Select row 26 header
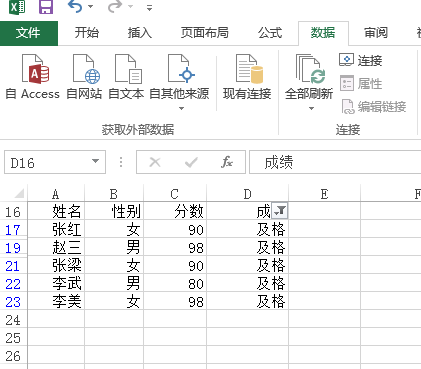 (x=13, y=356)
